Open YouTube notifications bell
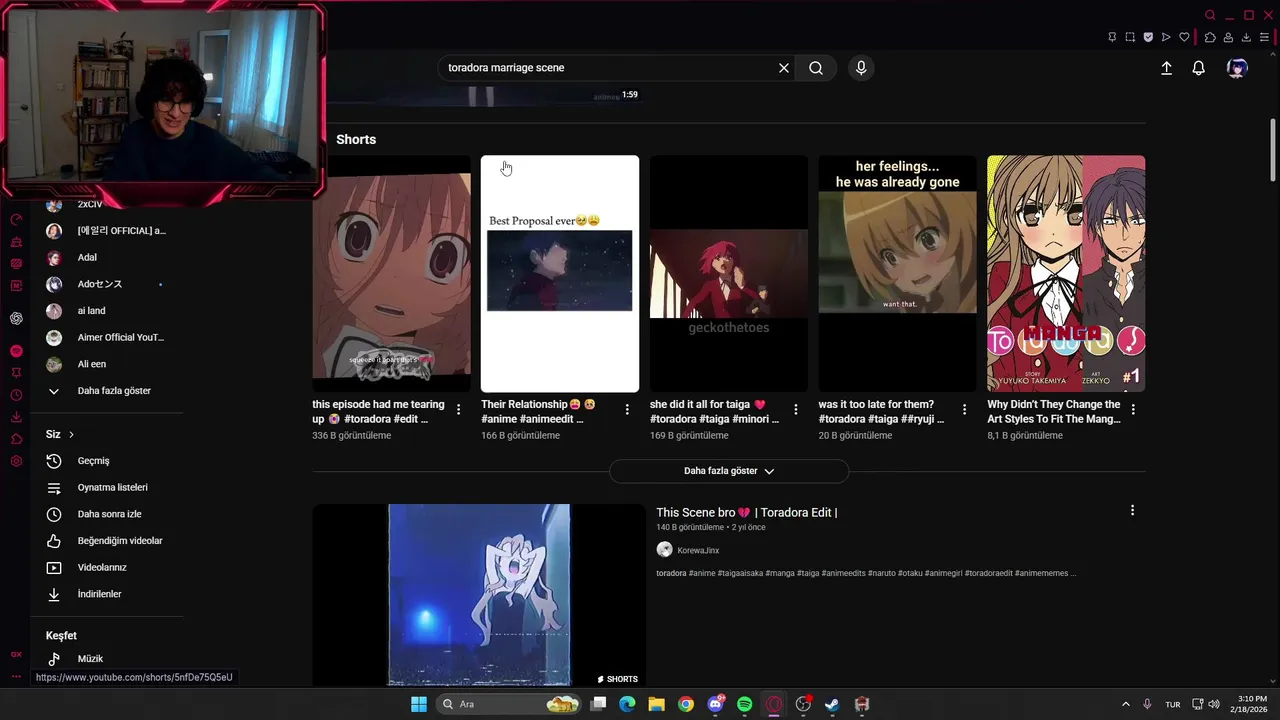The width and height of the screenshot is (1280, 720). [1198, 68]
